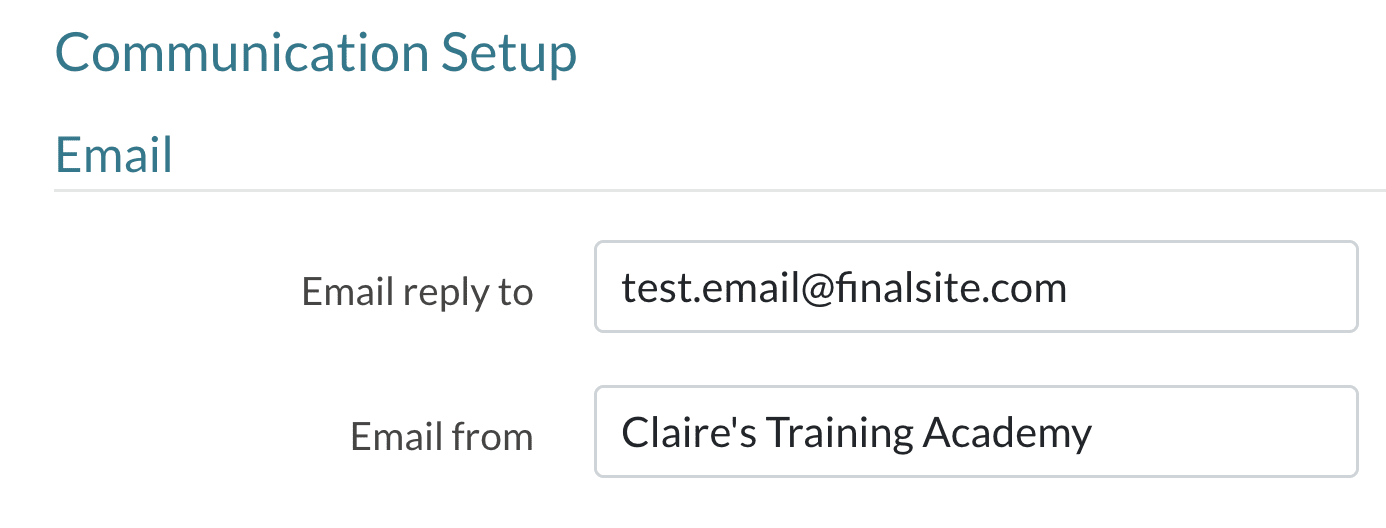This screenshot has height=528, width=1386.
Task: Focus the "Email reply to" input field
Action: (x=975, y=287)
